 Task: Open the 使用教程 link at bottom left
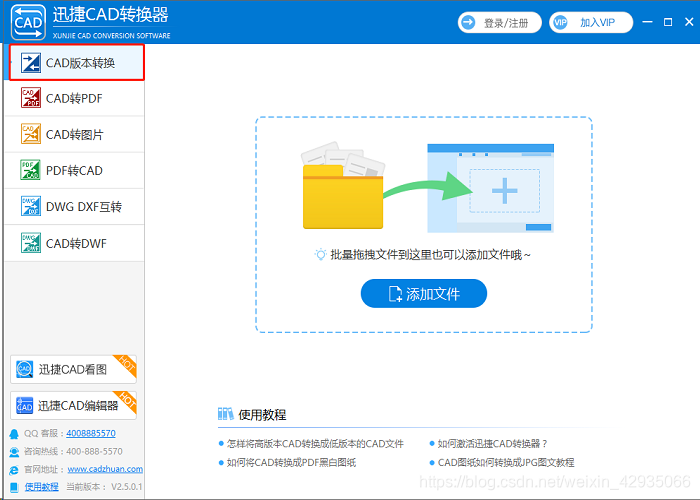click(x=42, y=487)
